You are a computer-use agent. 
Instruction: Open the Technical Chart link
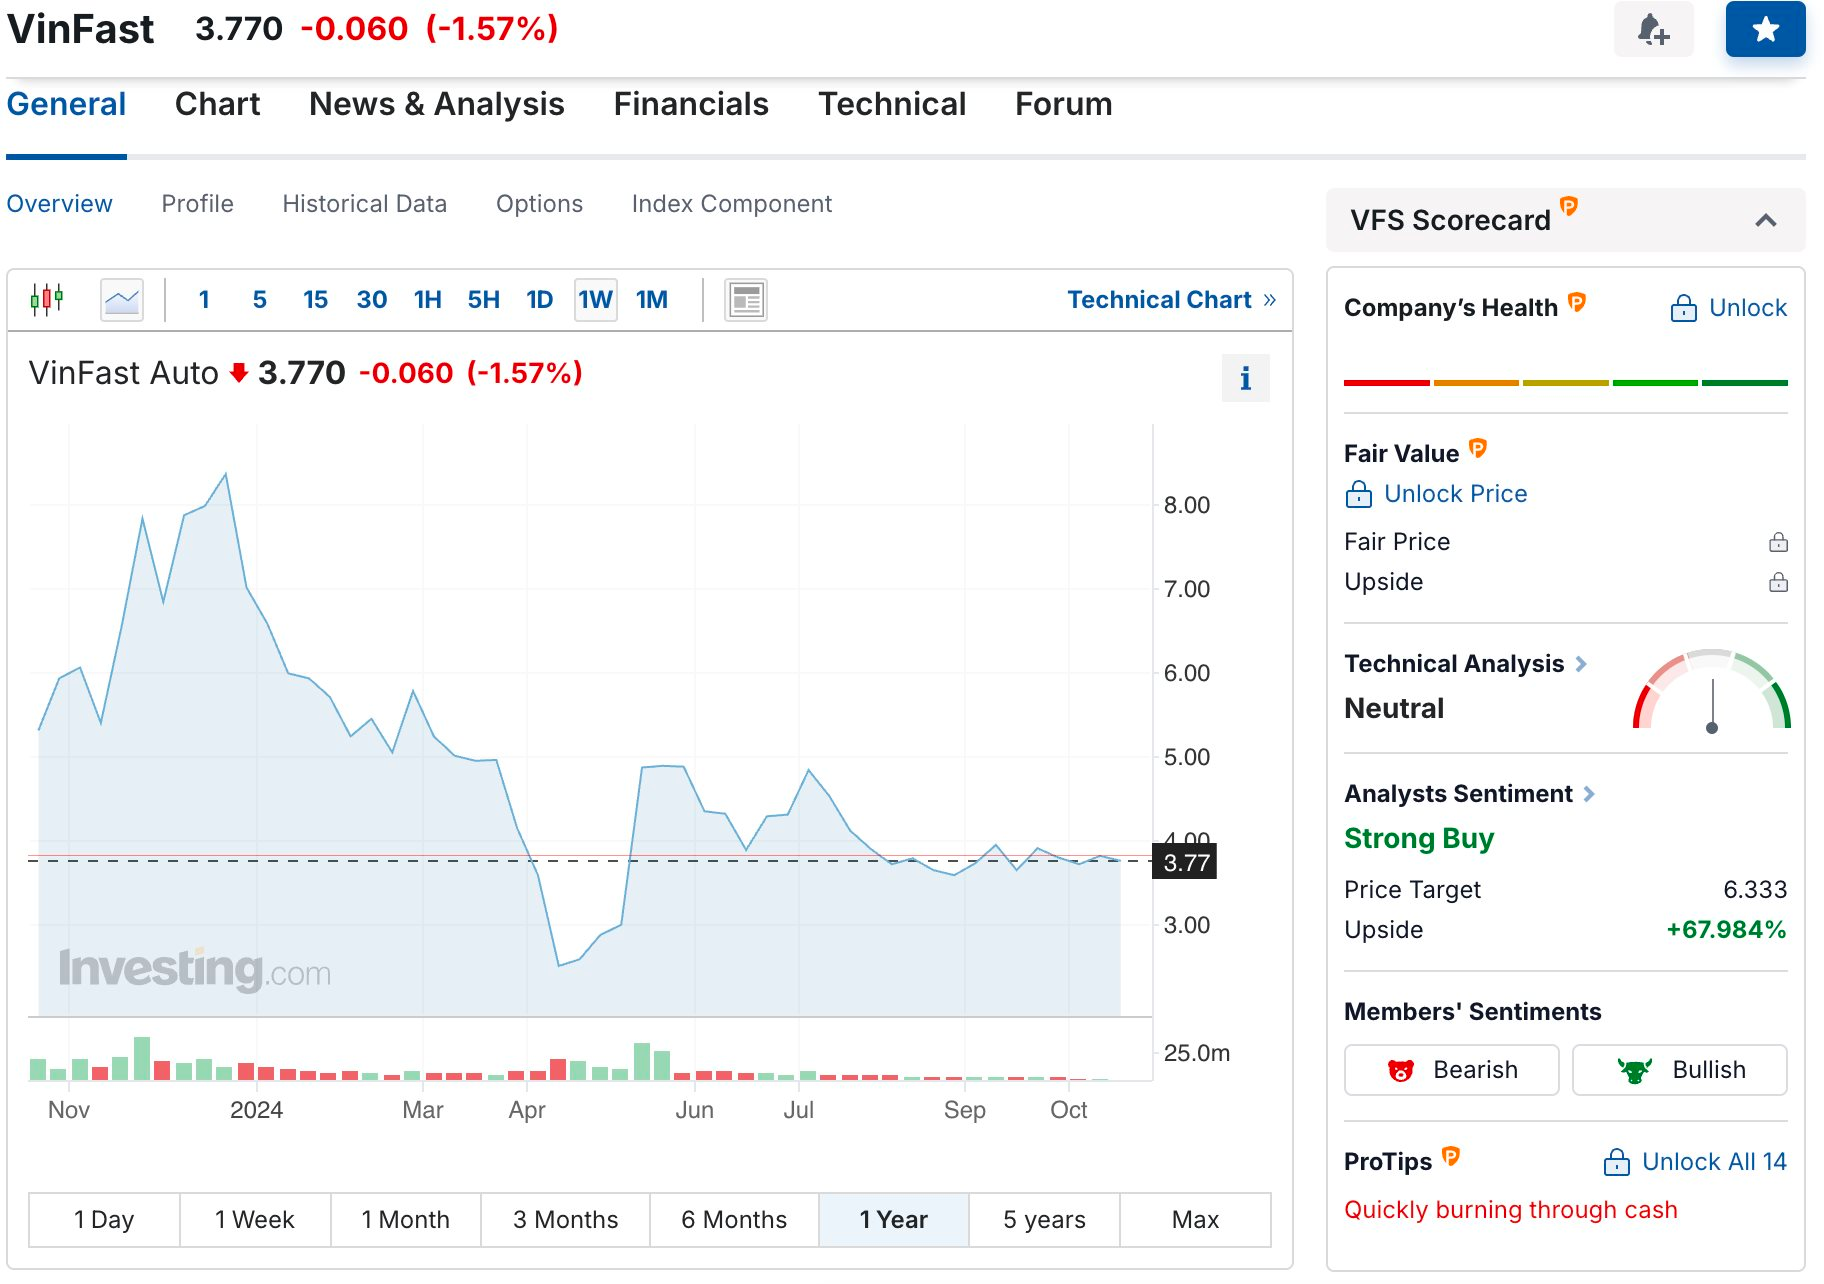coord(1171,300)
